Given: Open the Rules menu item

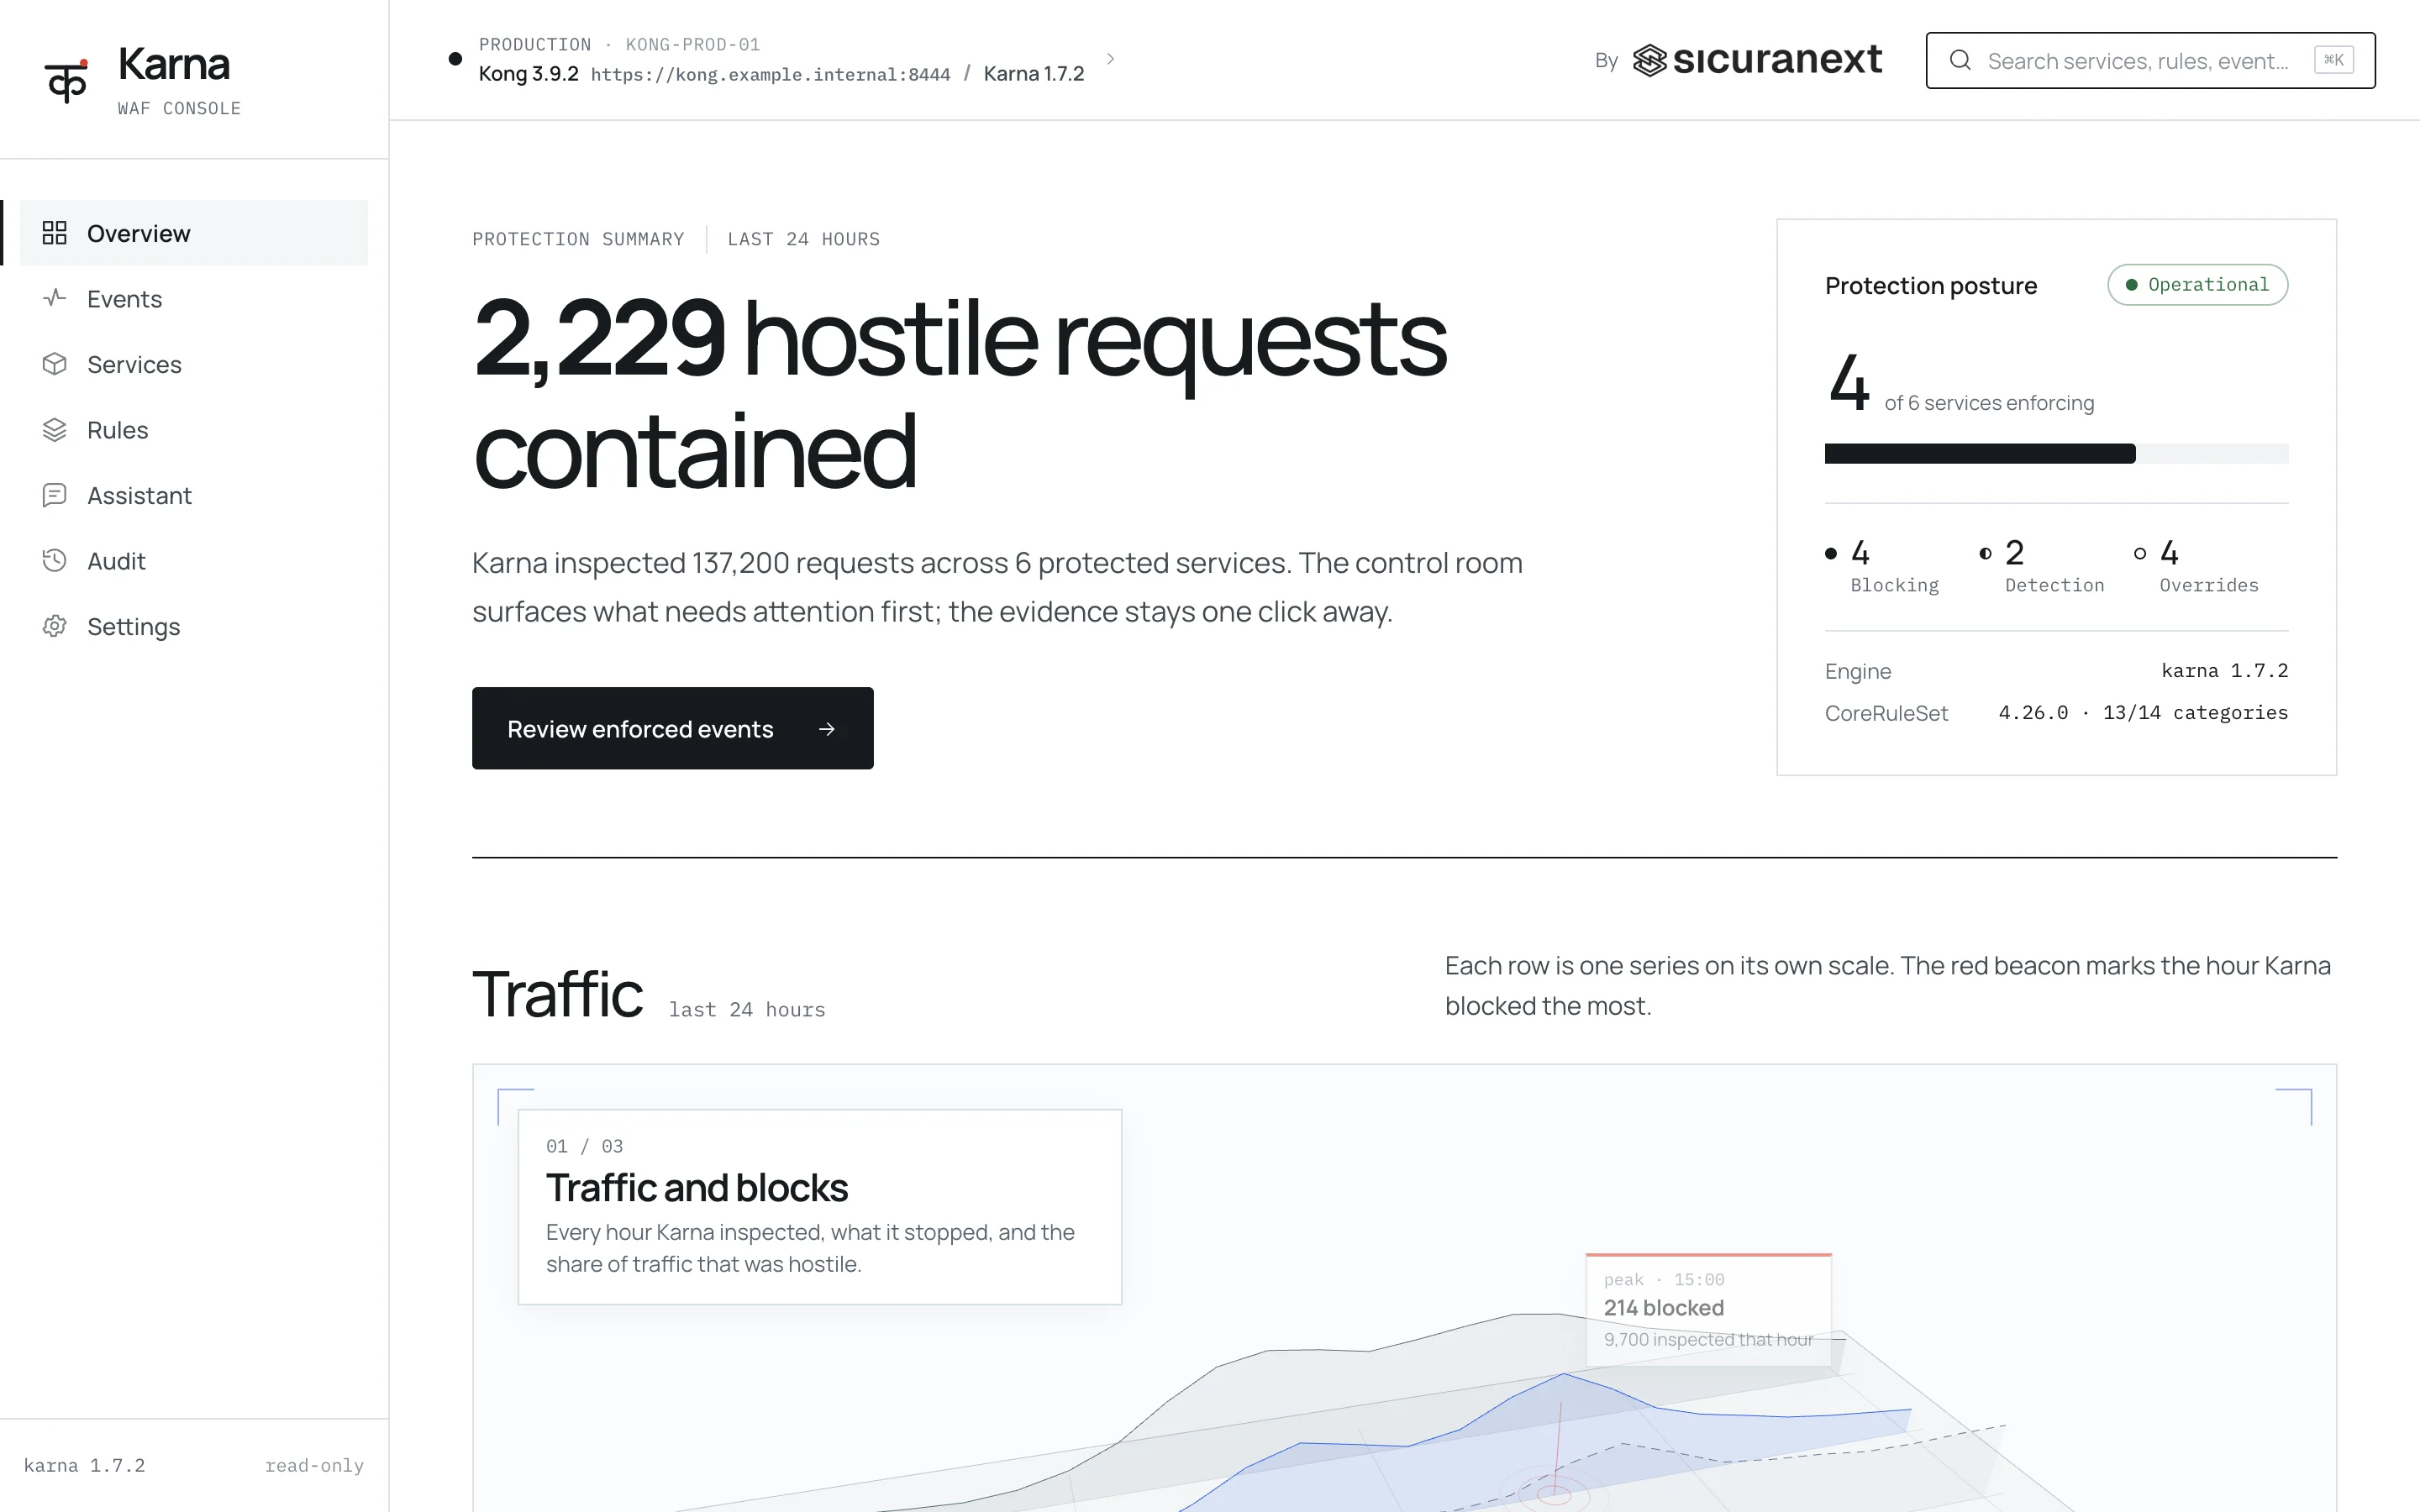Looking at the screenshot, I should tap(194, 430).
